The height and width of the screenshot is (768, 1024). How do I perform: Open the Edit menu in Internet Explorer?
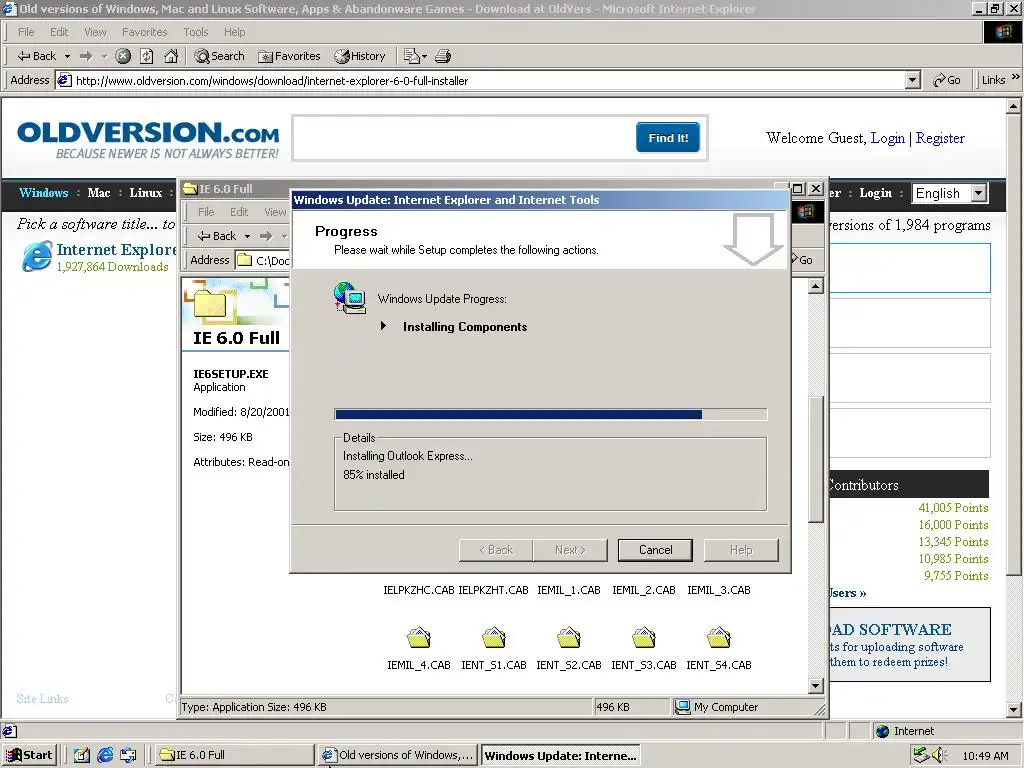pos(59,32)
